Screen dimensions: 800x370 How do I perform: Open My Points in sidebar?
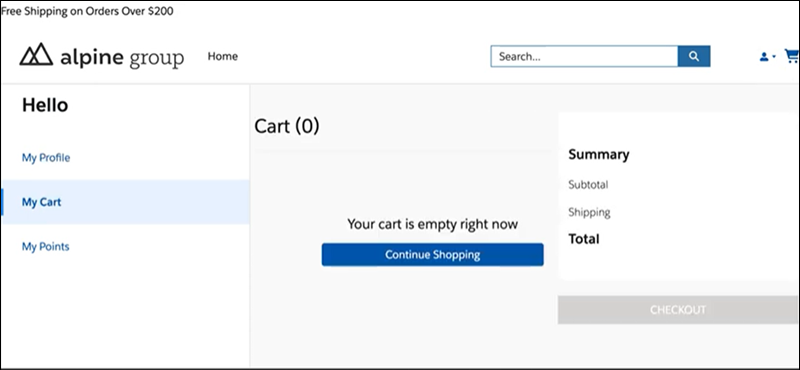pos(45,246)
